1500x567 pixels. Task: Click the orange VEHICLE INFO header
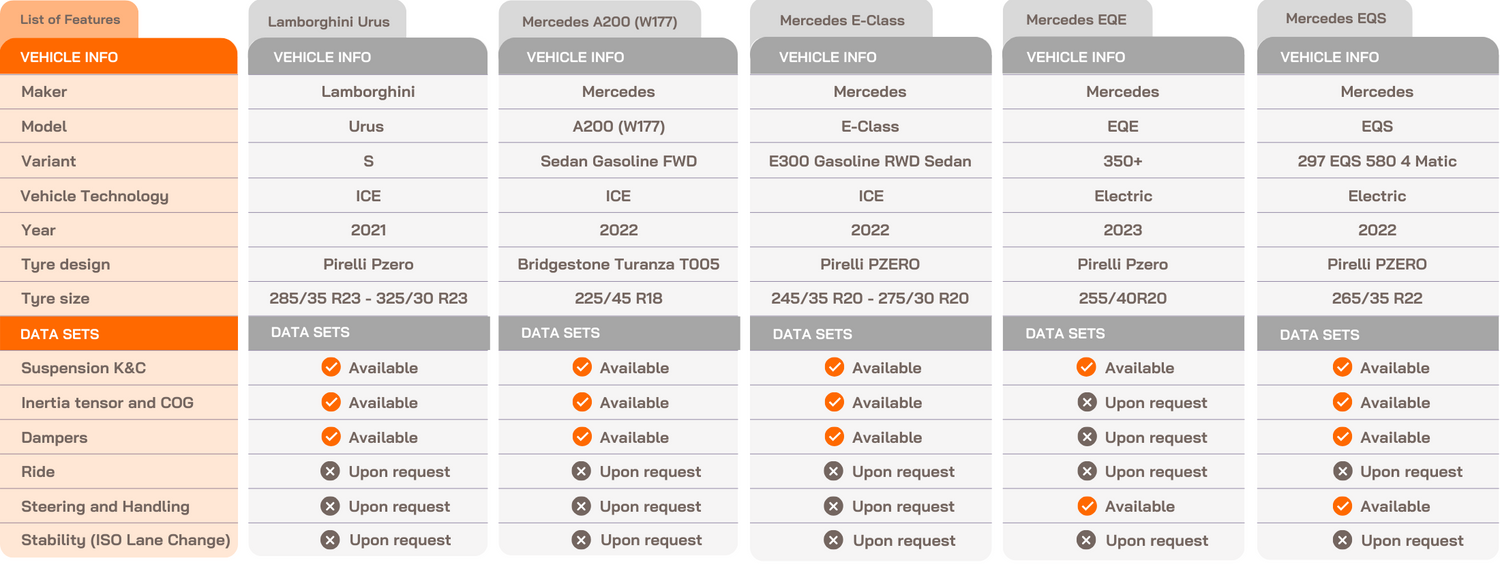(x=118, y=57)
